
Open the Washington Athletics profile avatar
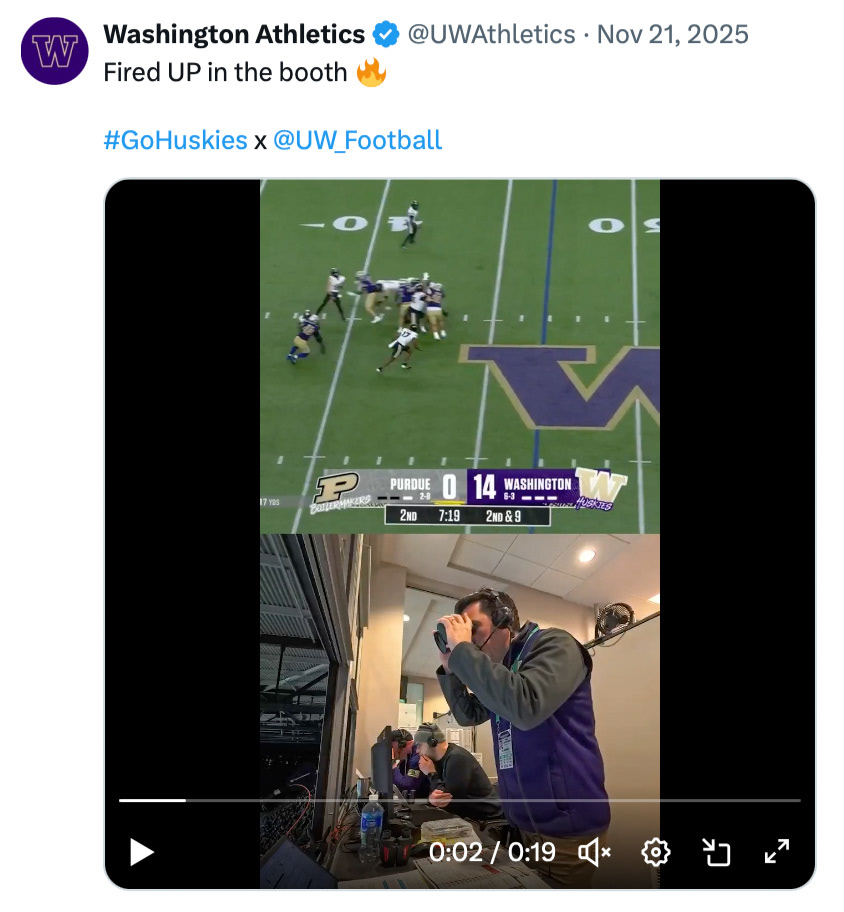(x=55, y=51)
